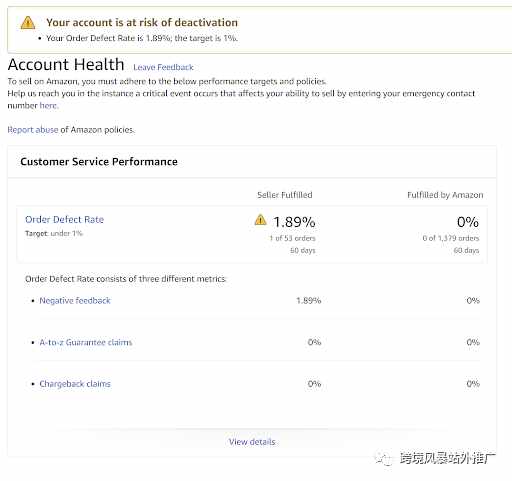The image size is (512, 481).
Task: Click the emergency contact 'here' link
Action: pos(48,106)
